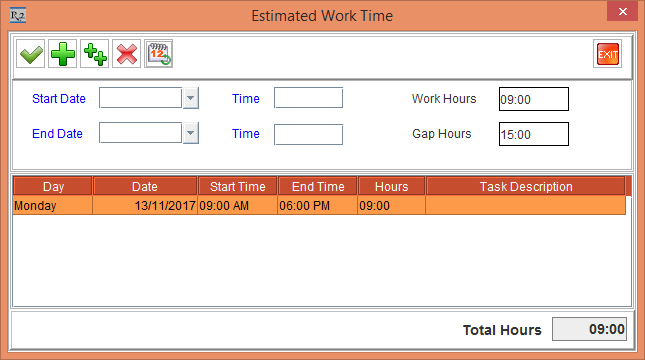
Task: Focus the Time field beside End Date
Action: 309,135
